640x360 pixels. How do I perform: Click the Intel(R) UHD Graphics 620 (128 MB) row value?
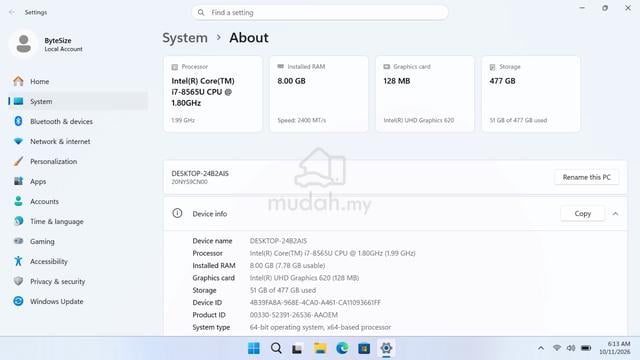point(304,278)
